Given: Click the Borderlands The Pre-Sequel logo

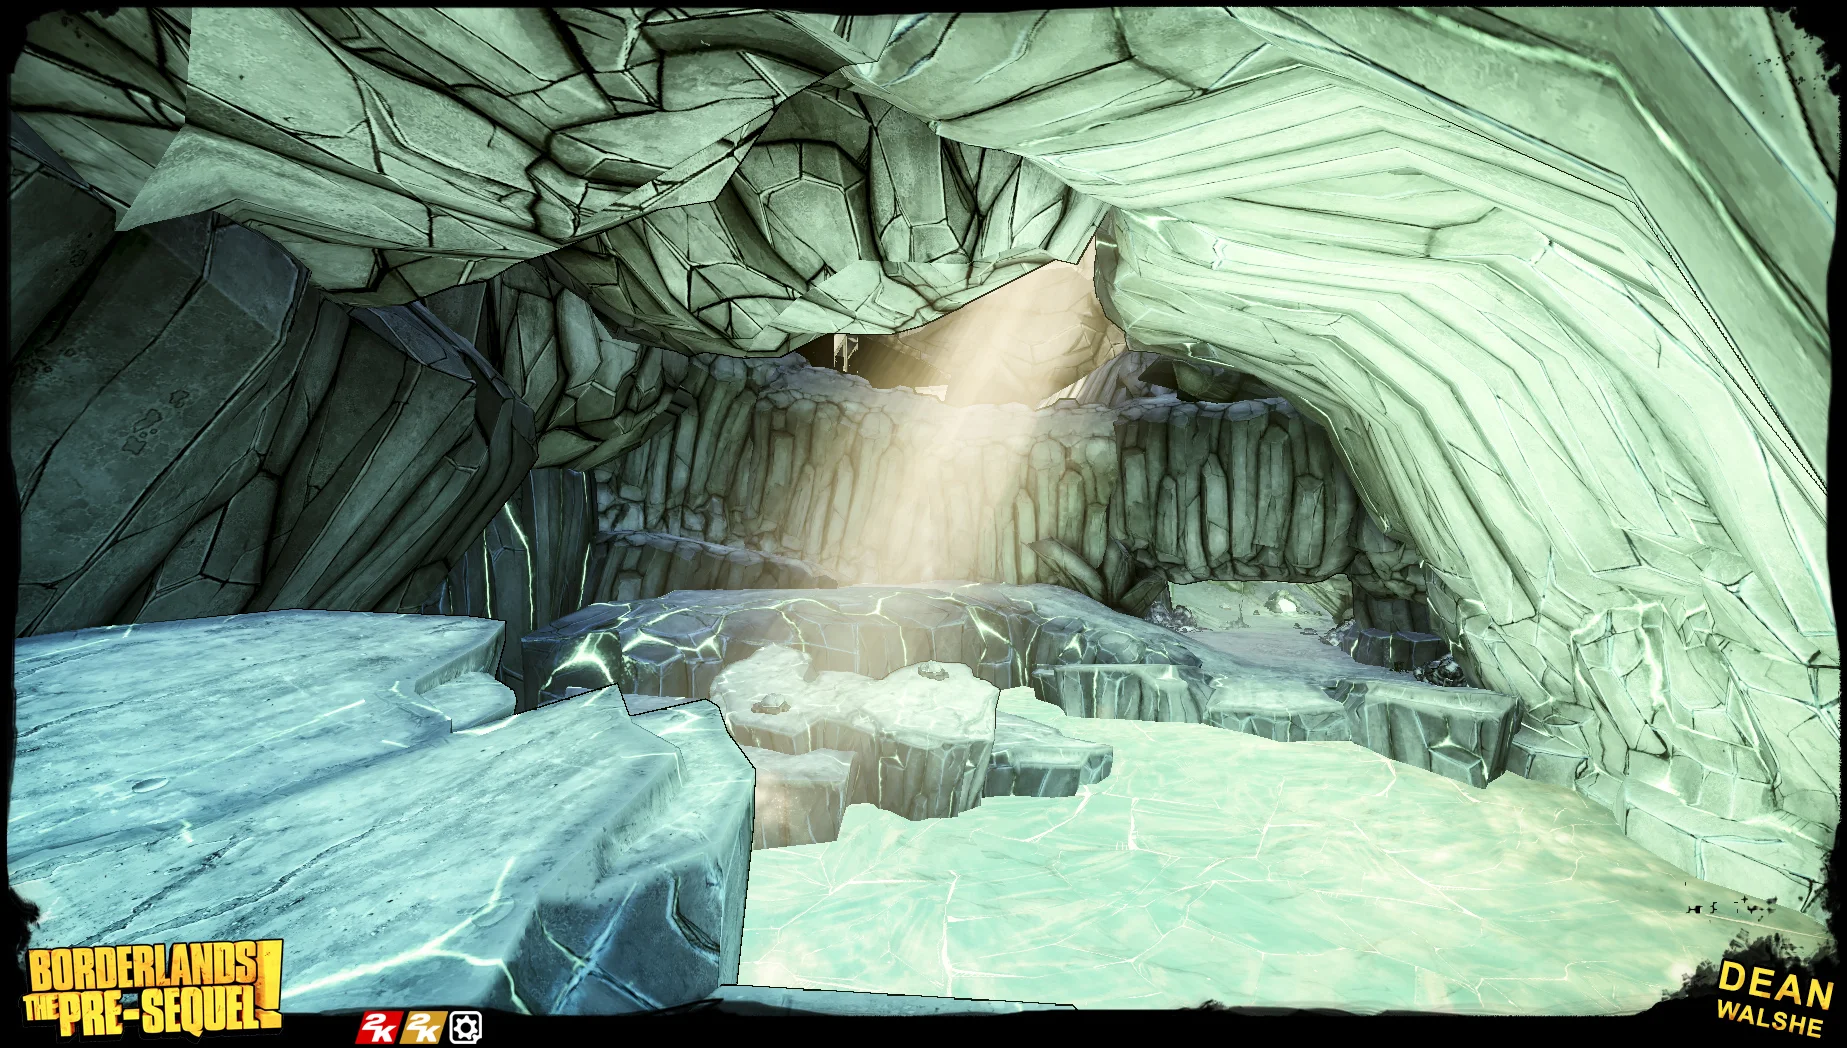Looking at the screenshot, I should coord(153,989).
